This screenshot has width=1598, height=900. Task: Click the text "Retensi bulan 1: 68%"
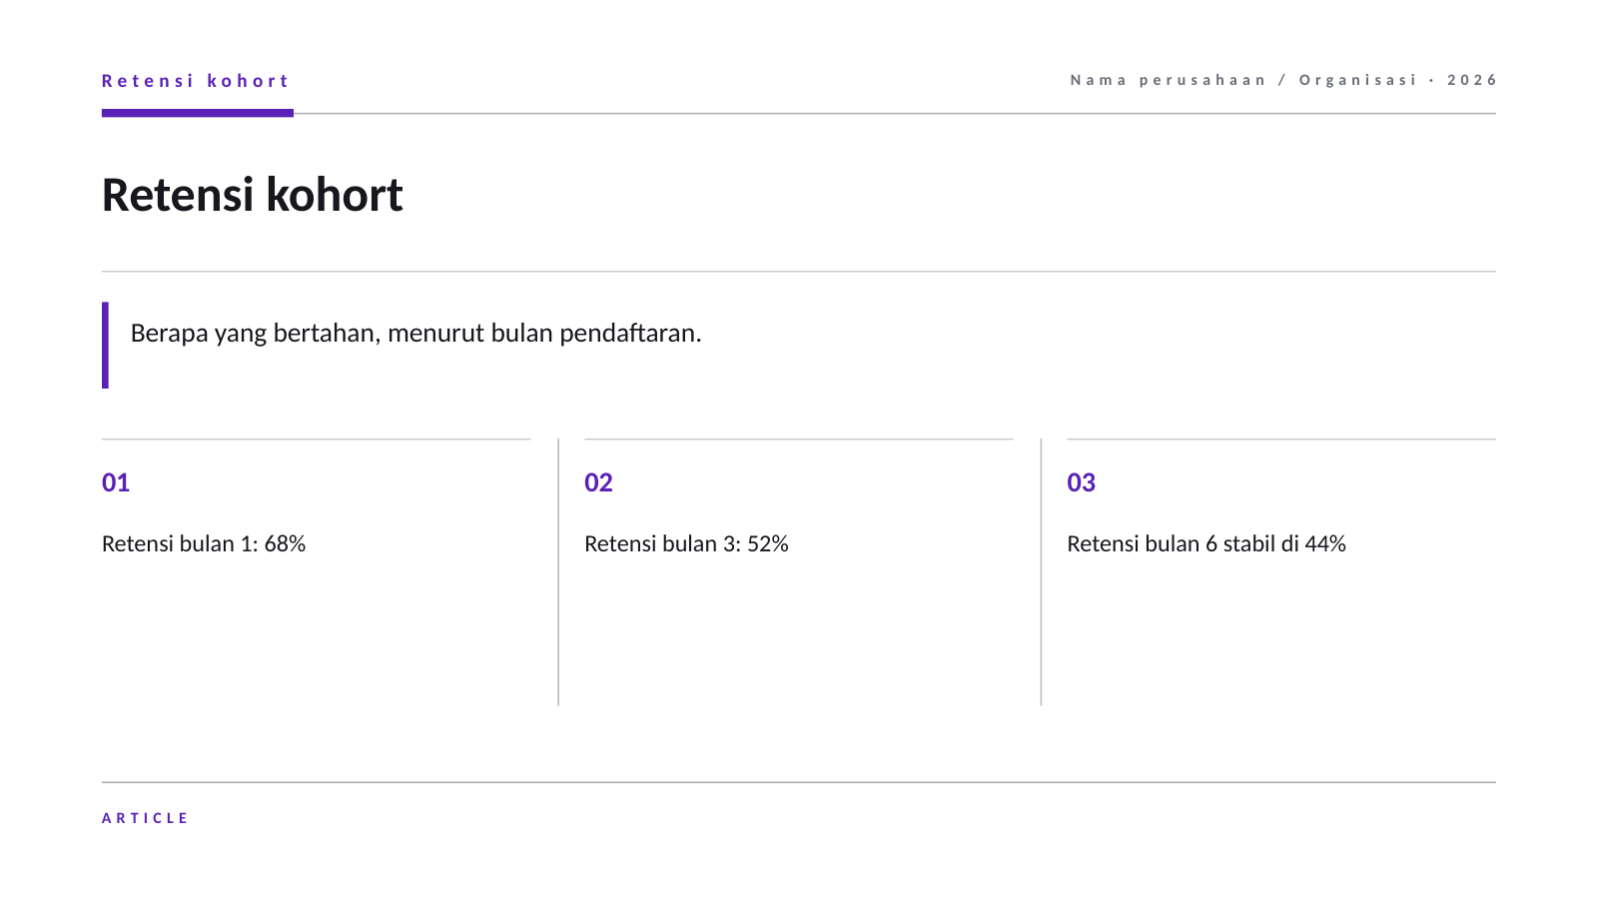click(204, 544)
